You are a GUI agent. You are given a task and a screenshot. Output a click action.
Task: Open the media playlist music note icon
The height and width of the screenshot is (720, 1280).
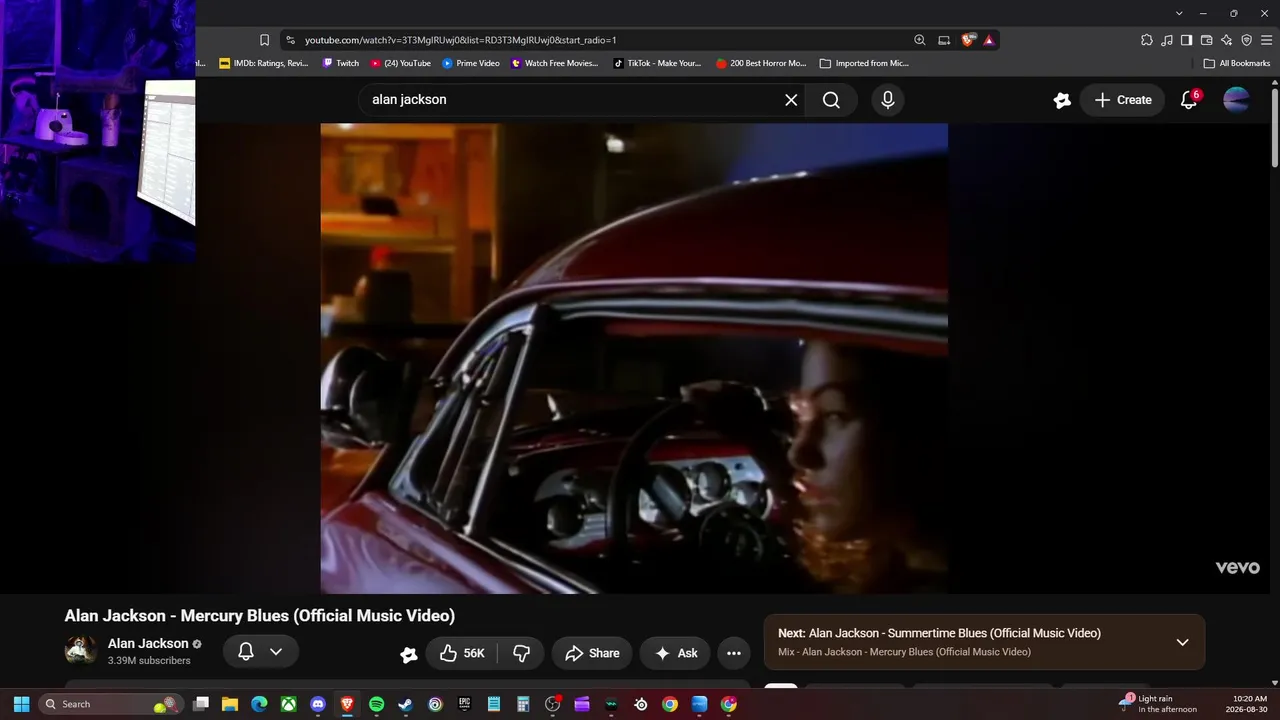pos(1167,40)
